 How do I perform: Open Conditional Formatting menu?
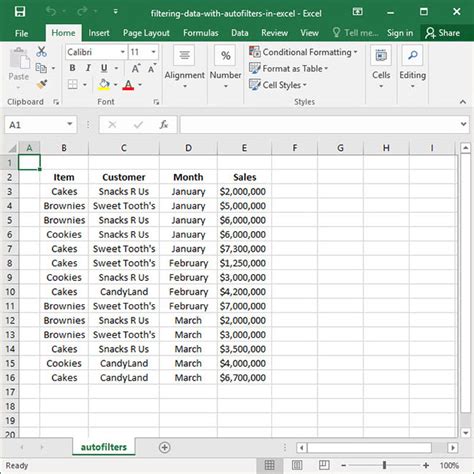(303, 52)
